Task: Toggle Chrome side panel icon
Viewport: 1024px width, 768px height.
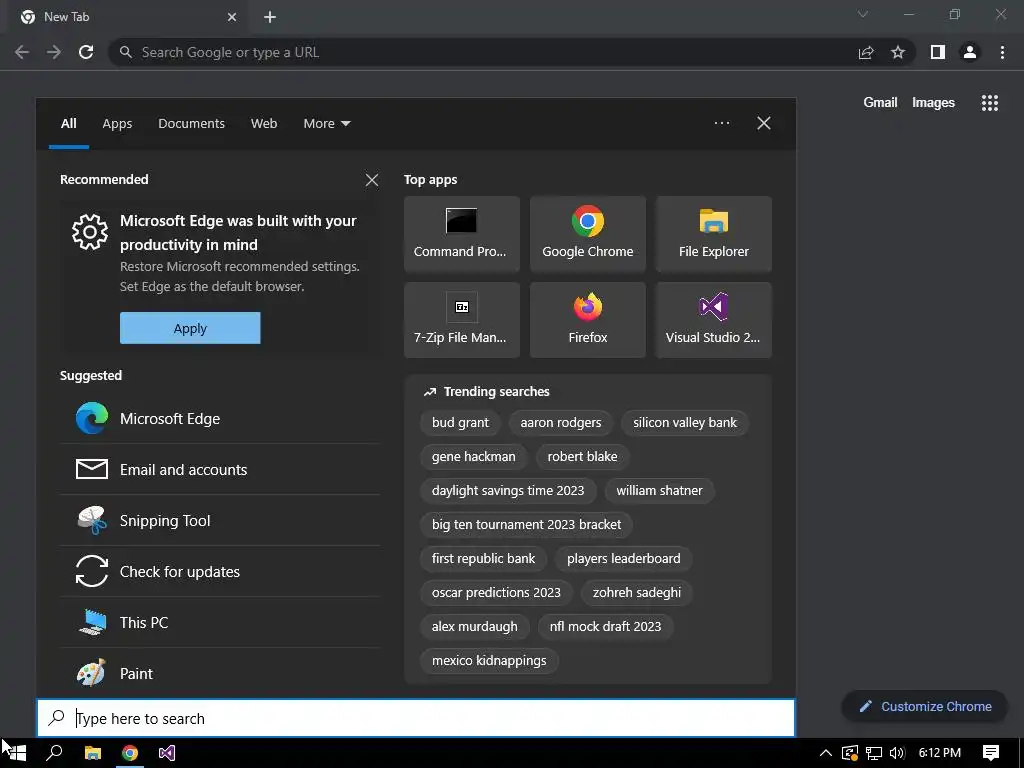Action: (938, 52)
